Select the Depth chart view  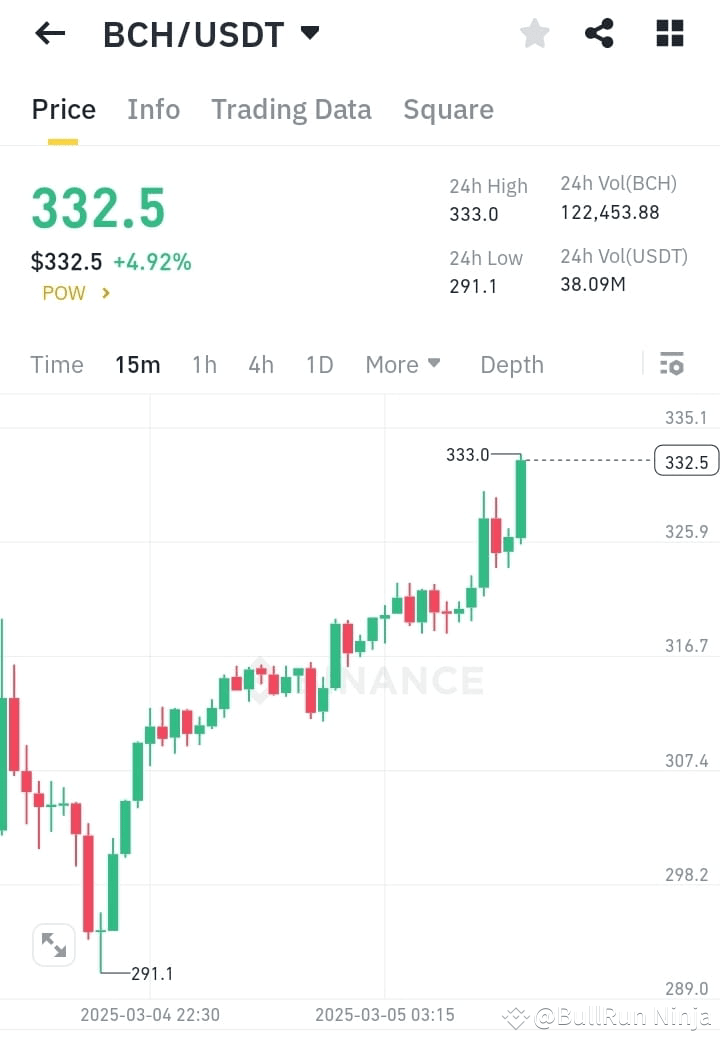pyautogui.click(x=511, y=364)
